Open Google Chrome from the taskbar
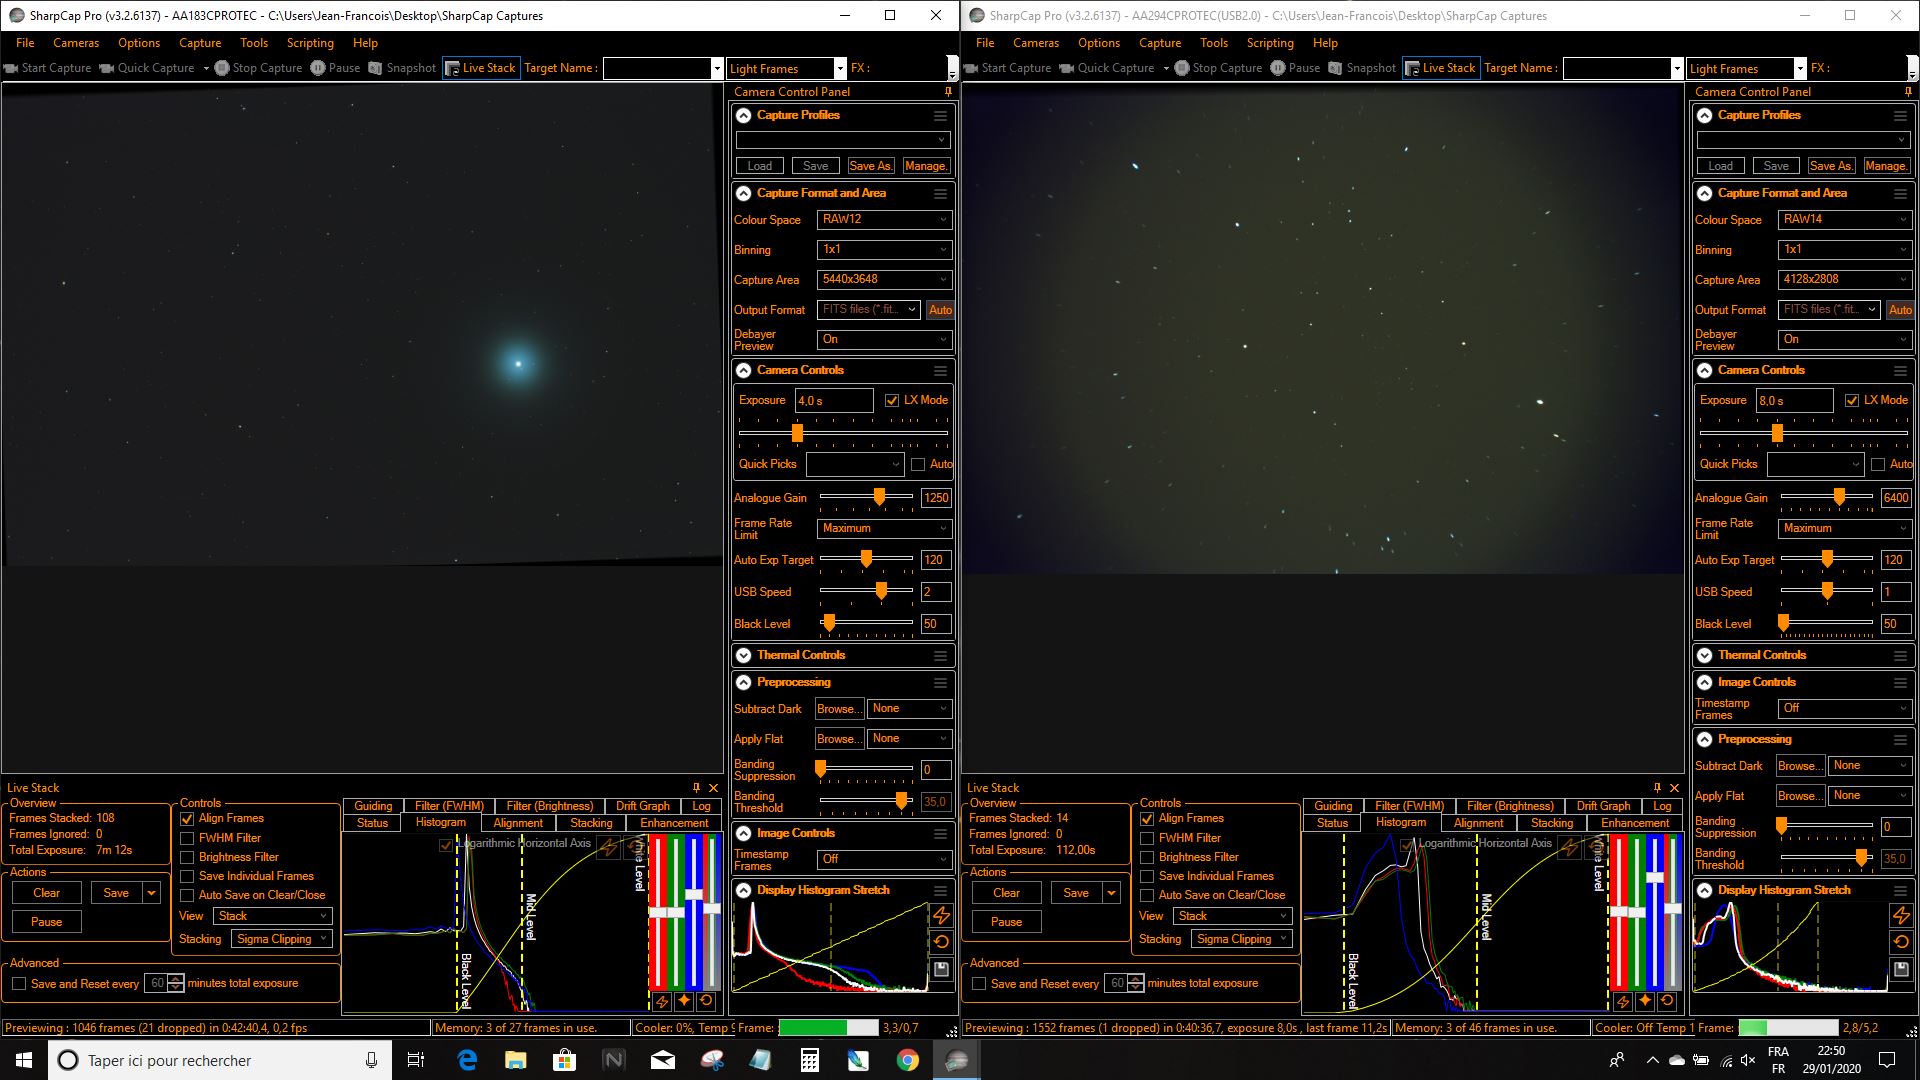Image resolution: width=1920 pixels, height=1080 pixels. coord(907,1060)
